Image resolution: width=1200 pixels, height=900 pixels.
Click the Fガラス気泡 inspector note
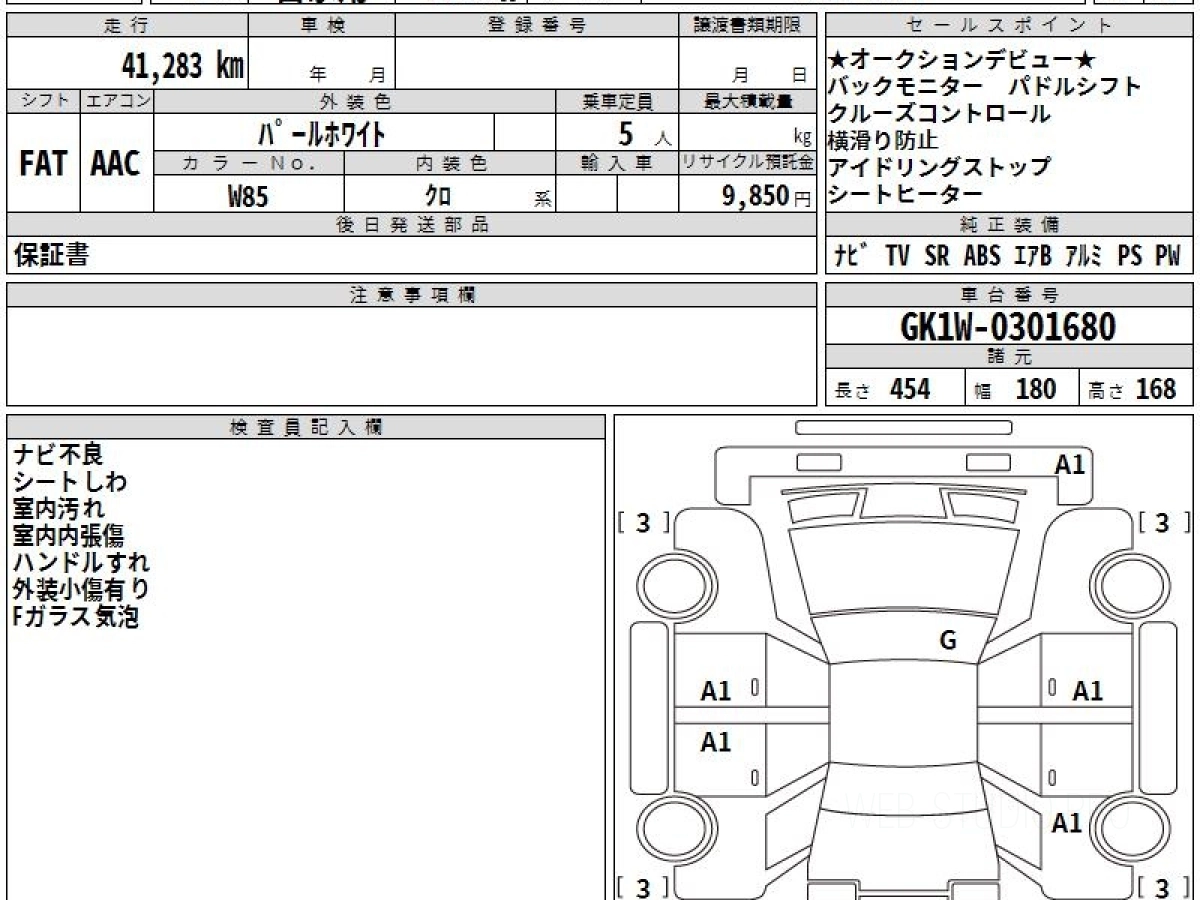coord(76,617)
